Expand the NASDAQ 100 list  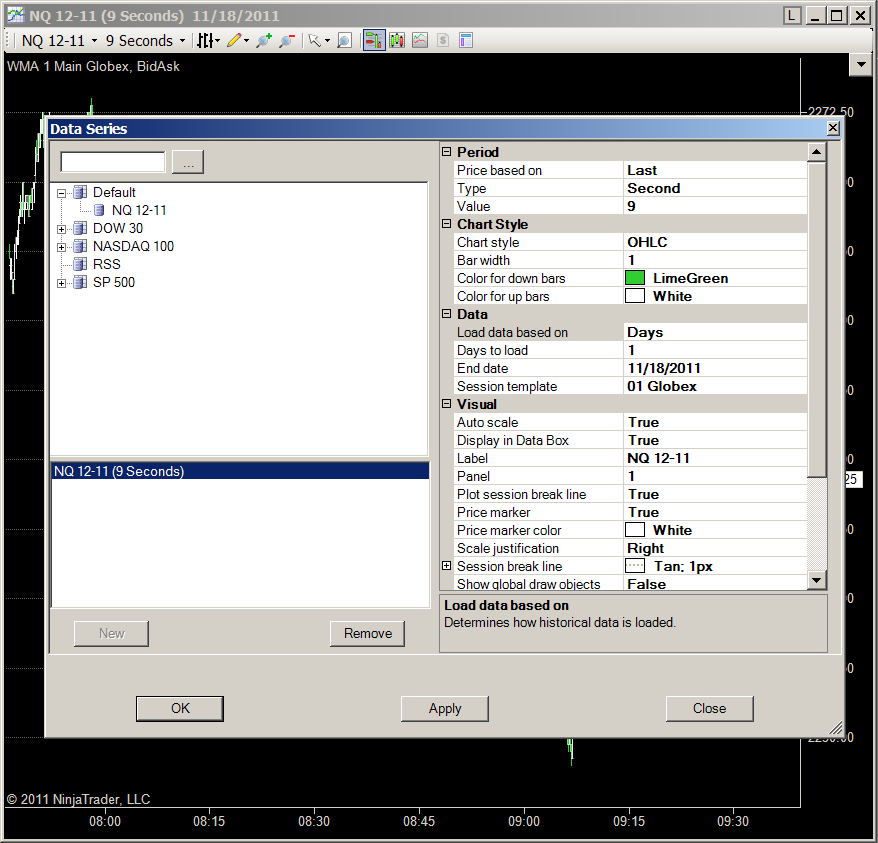62,247
